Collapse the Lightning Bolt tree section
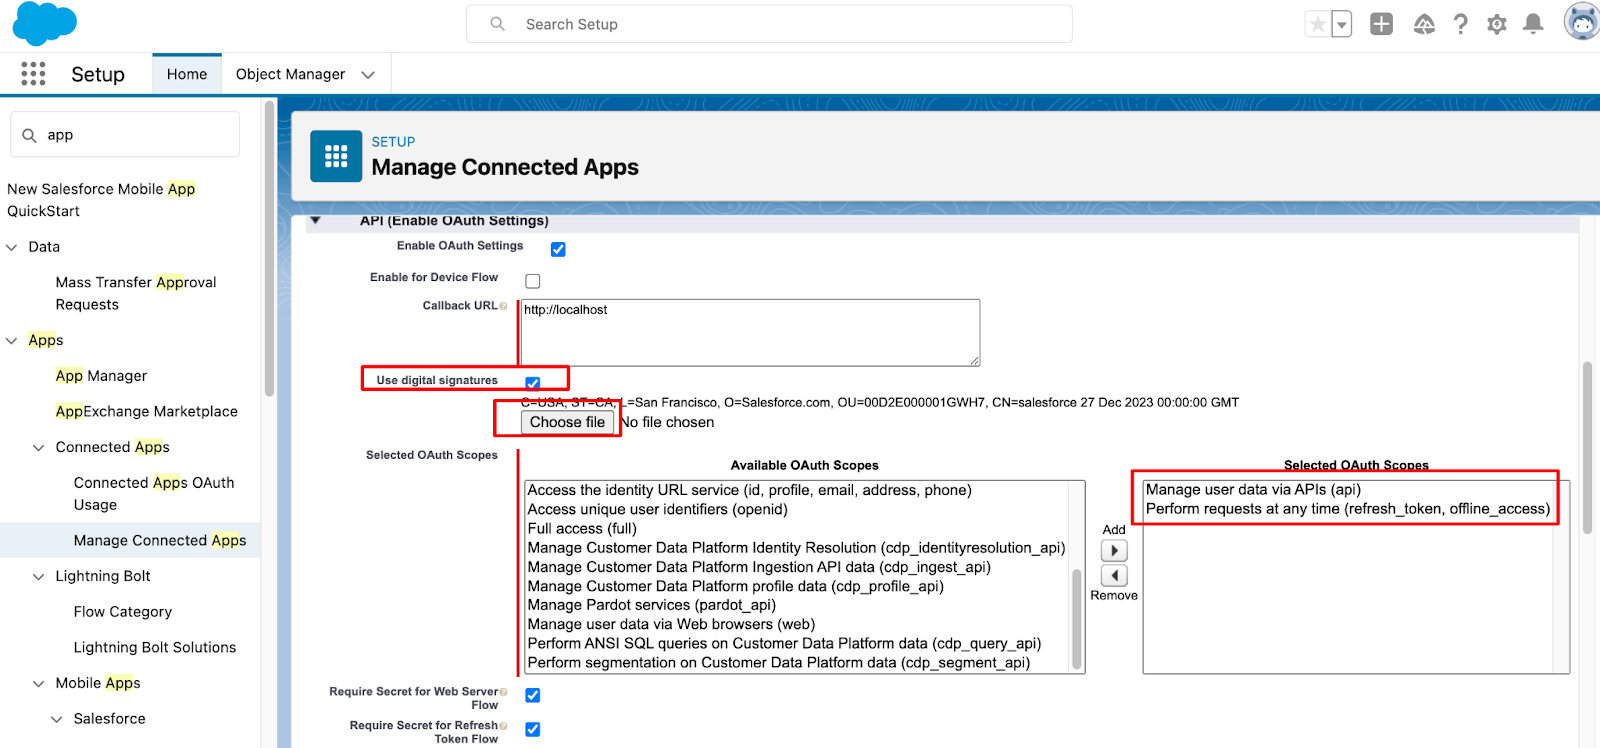The image size is (1600, 748). pos(39,577)
